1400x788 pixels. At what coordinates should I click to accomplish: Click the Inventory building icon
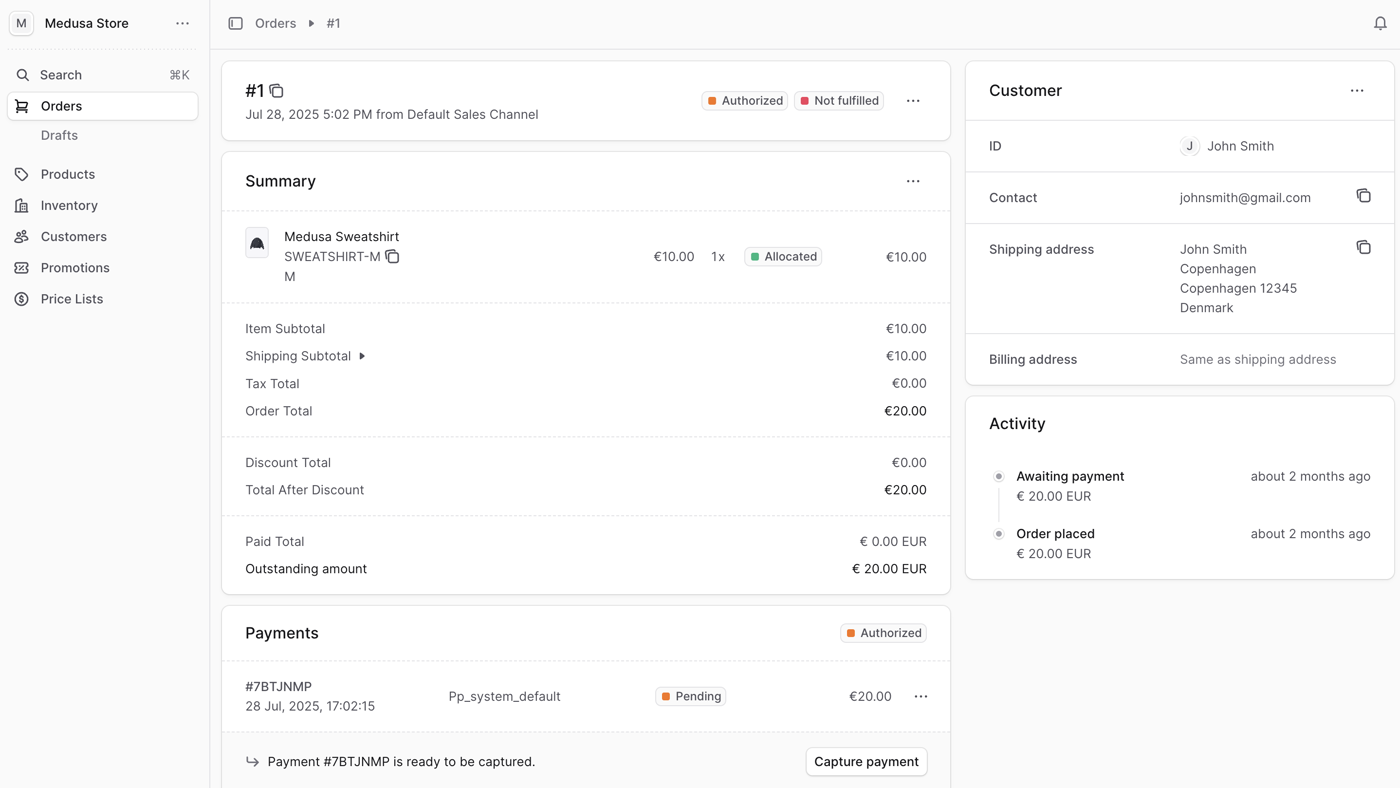pos(22,205)
